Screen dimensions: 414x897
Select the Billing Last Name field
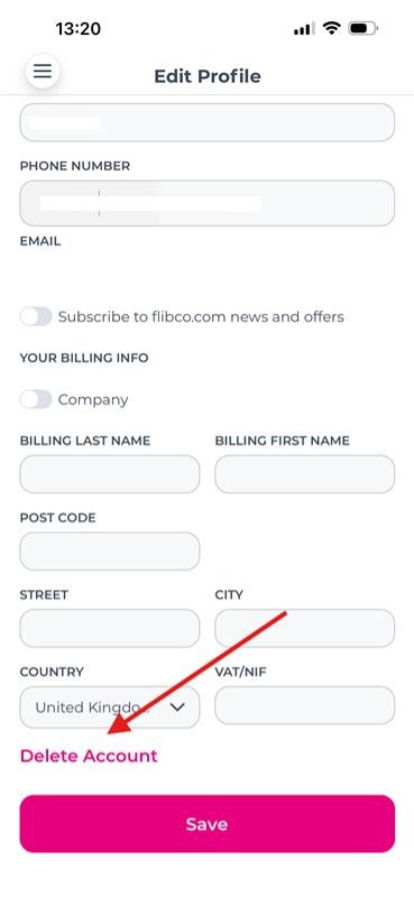(x=110, y=474)
